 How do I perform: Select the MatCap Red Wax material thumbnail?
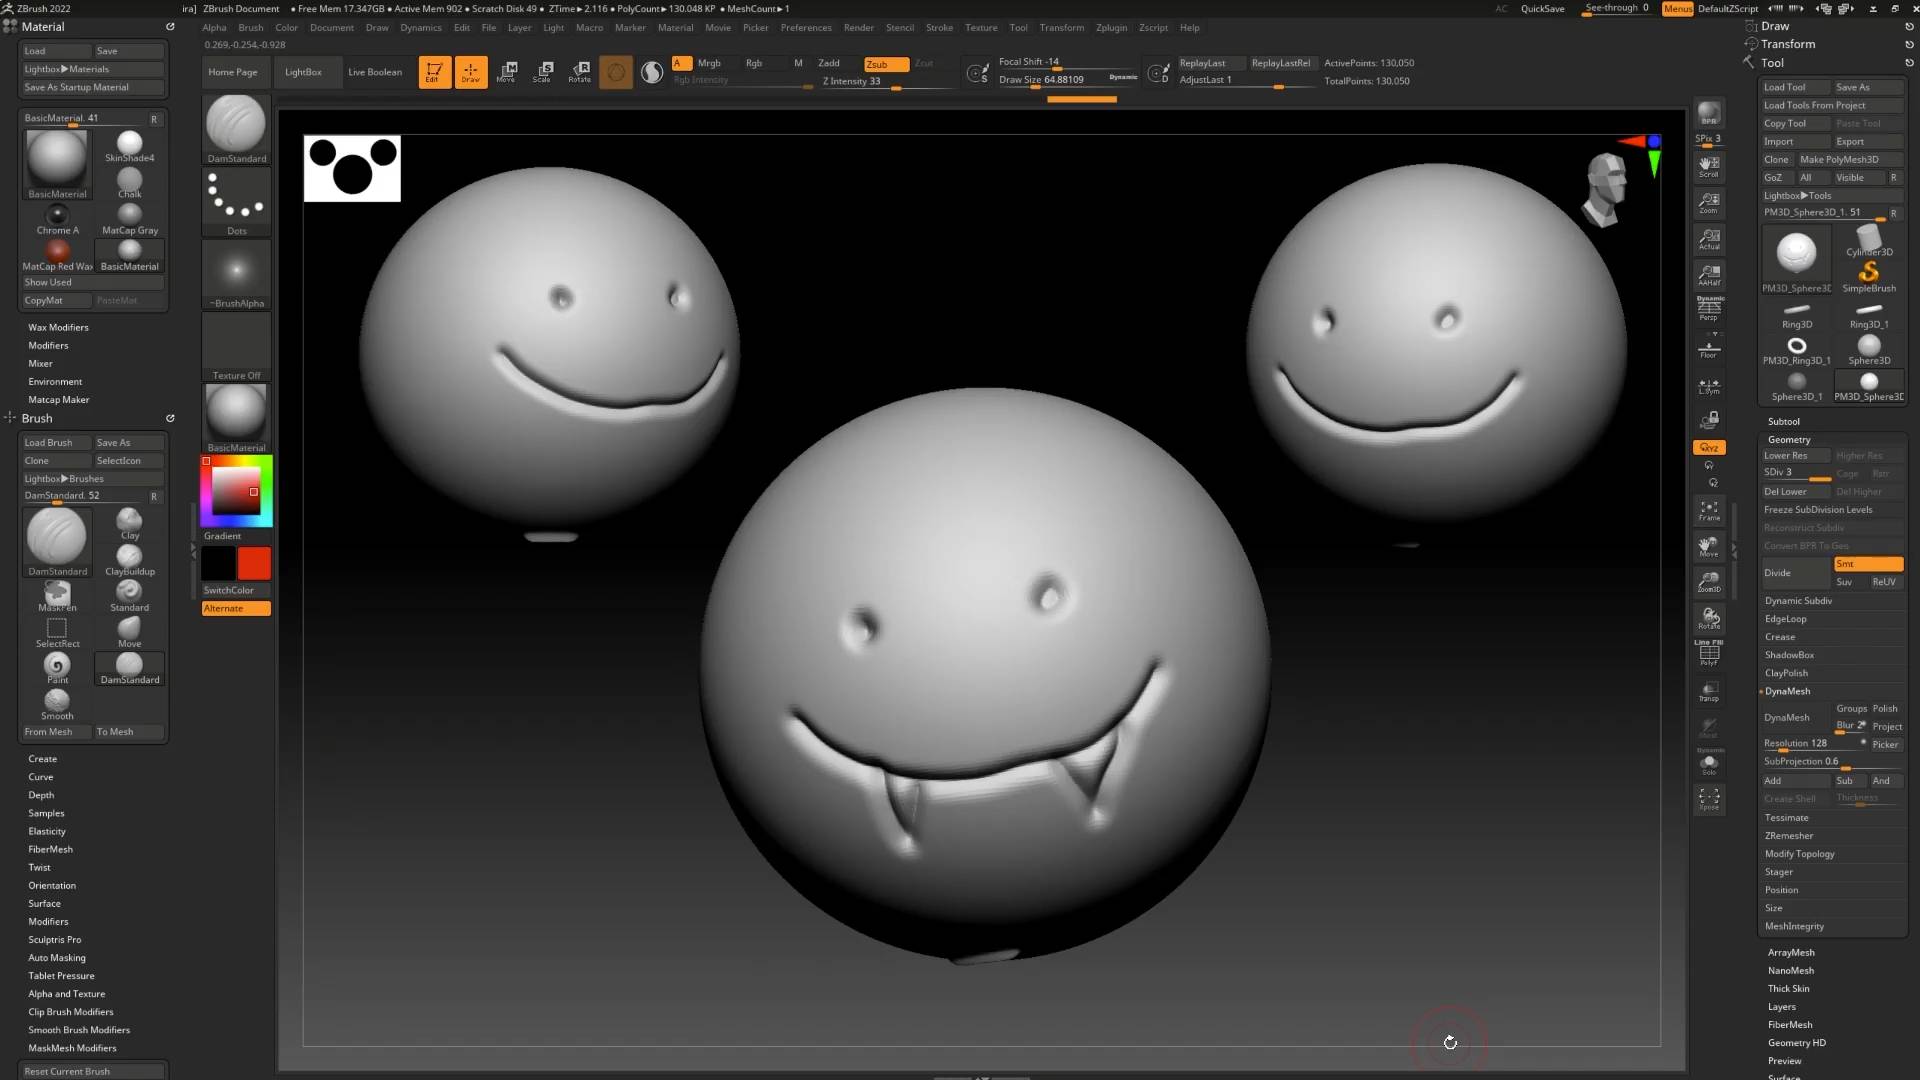pyautogui.click(x=58, y=252)
